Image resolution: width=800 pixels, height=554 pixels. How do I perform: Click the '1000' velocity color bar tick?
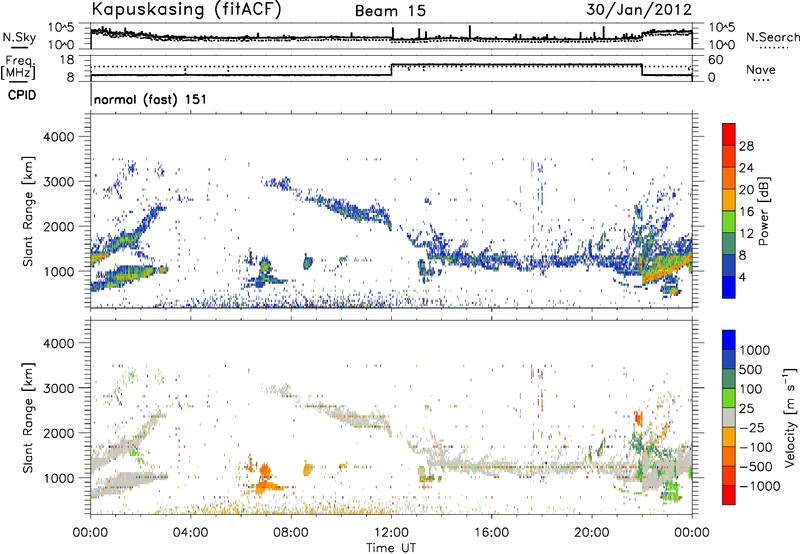tap(754, 350)
